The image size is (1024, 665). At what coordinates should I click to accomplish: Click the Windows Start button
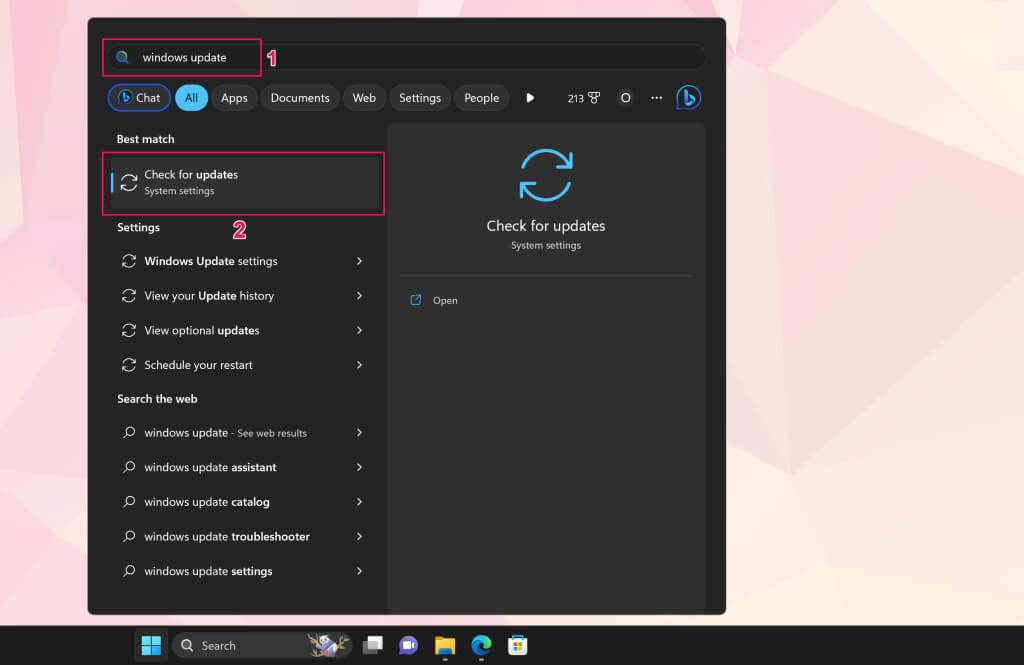point(151,645)
